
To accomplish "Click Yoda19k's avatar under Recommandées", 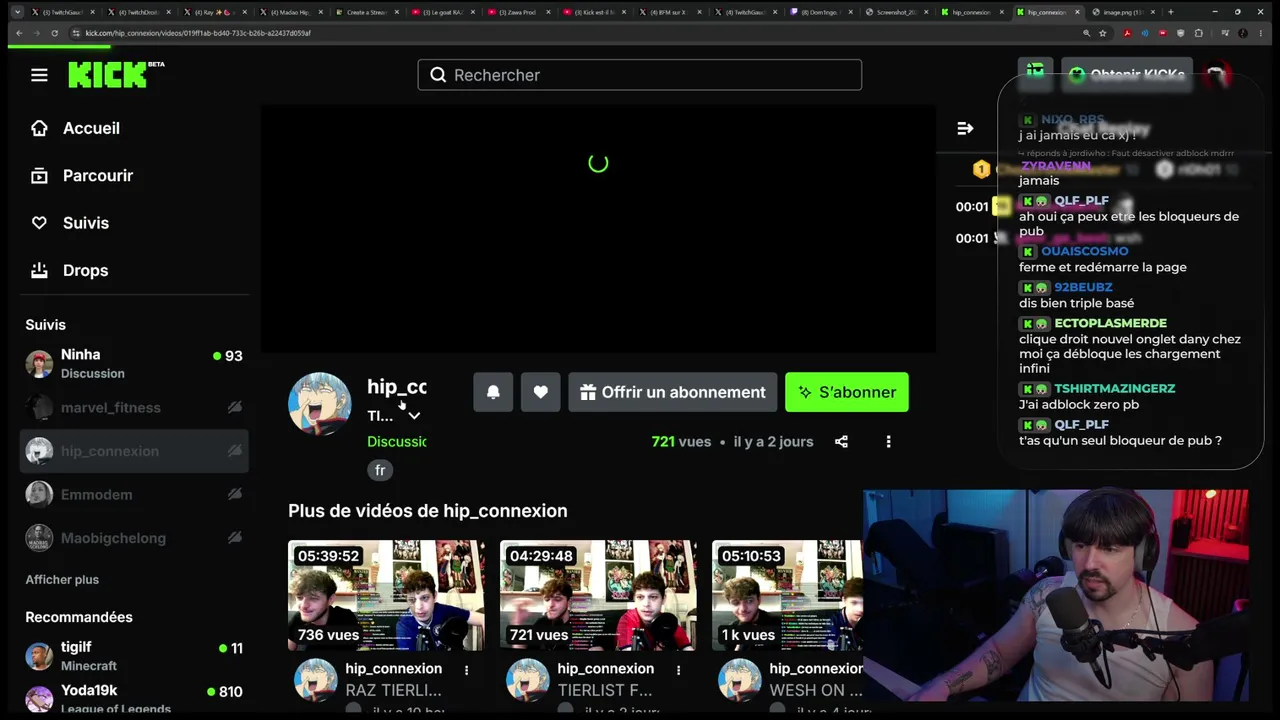I will click(39, 699).
